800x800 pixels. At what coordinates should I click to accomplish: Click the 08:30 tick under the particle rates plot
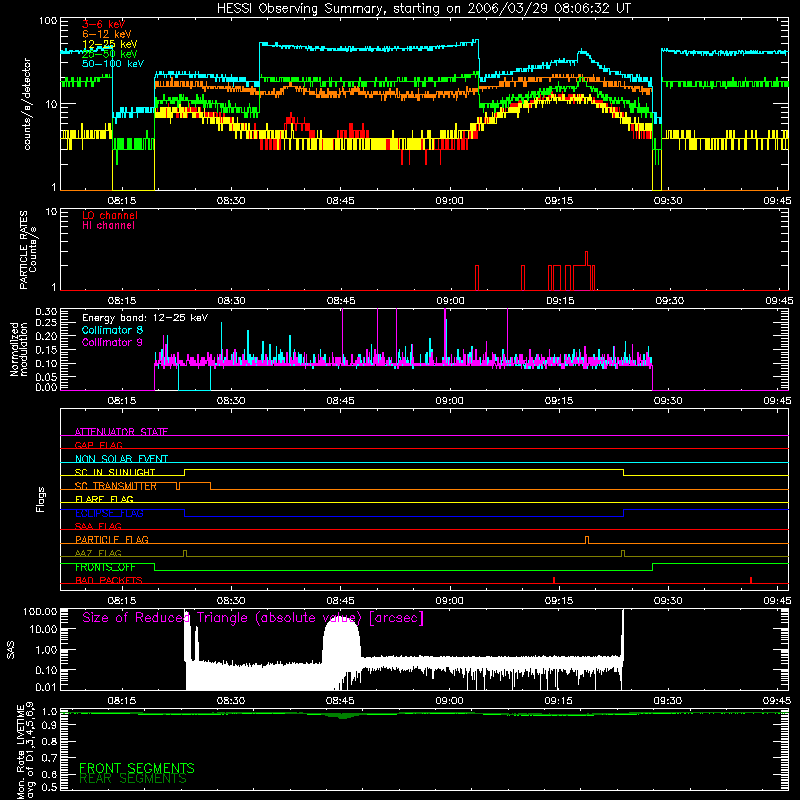tap(231, 301)
